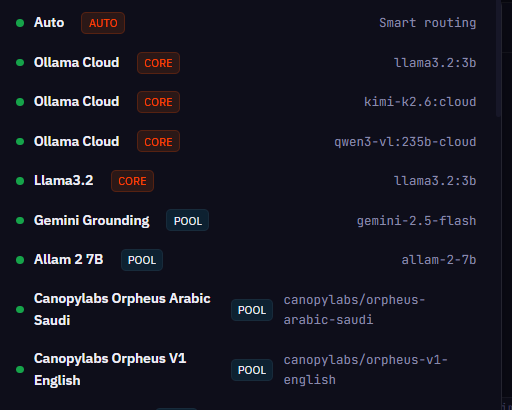Select the Auto model name
The width and height of the screenshot is (512, 410).
click(x=49, y=23)
